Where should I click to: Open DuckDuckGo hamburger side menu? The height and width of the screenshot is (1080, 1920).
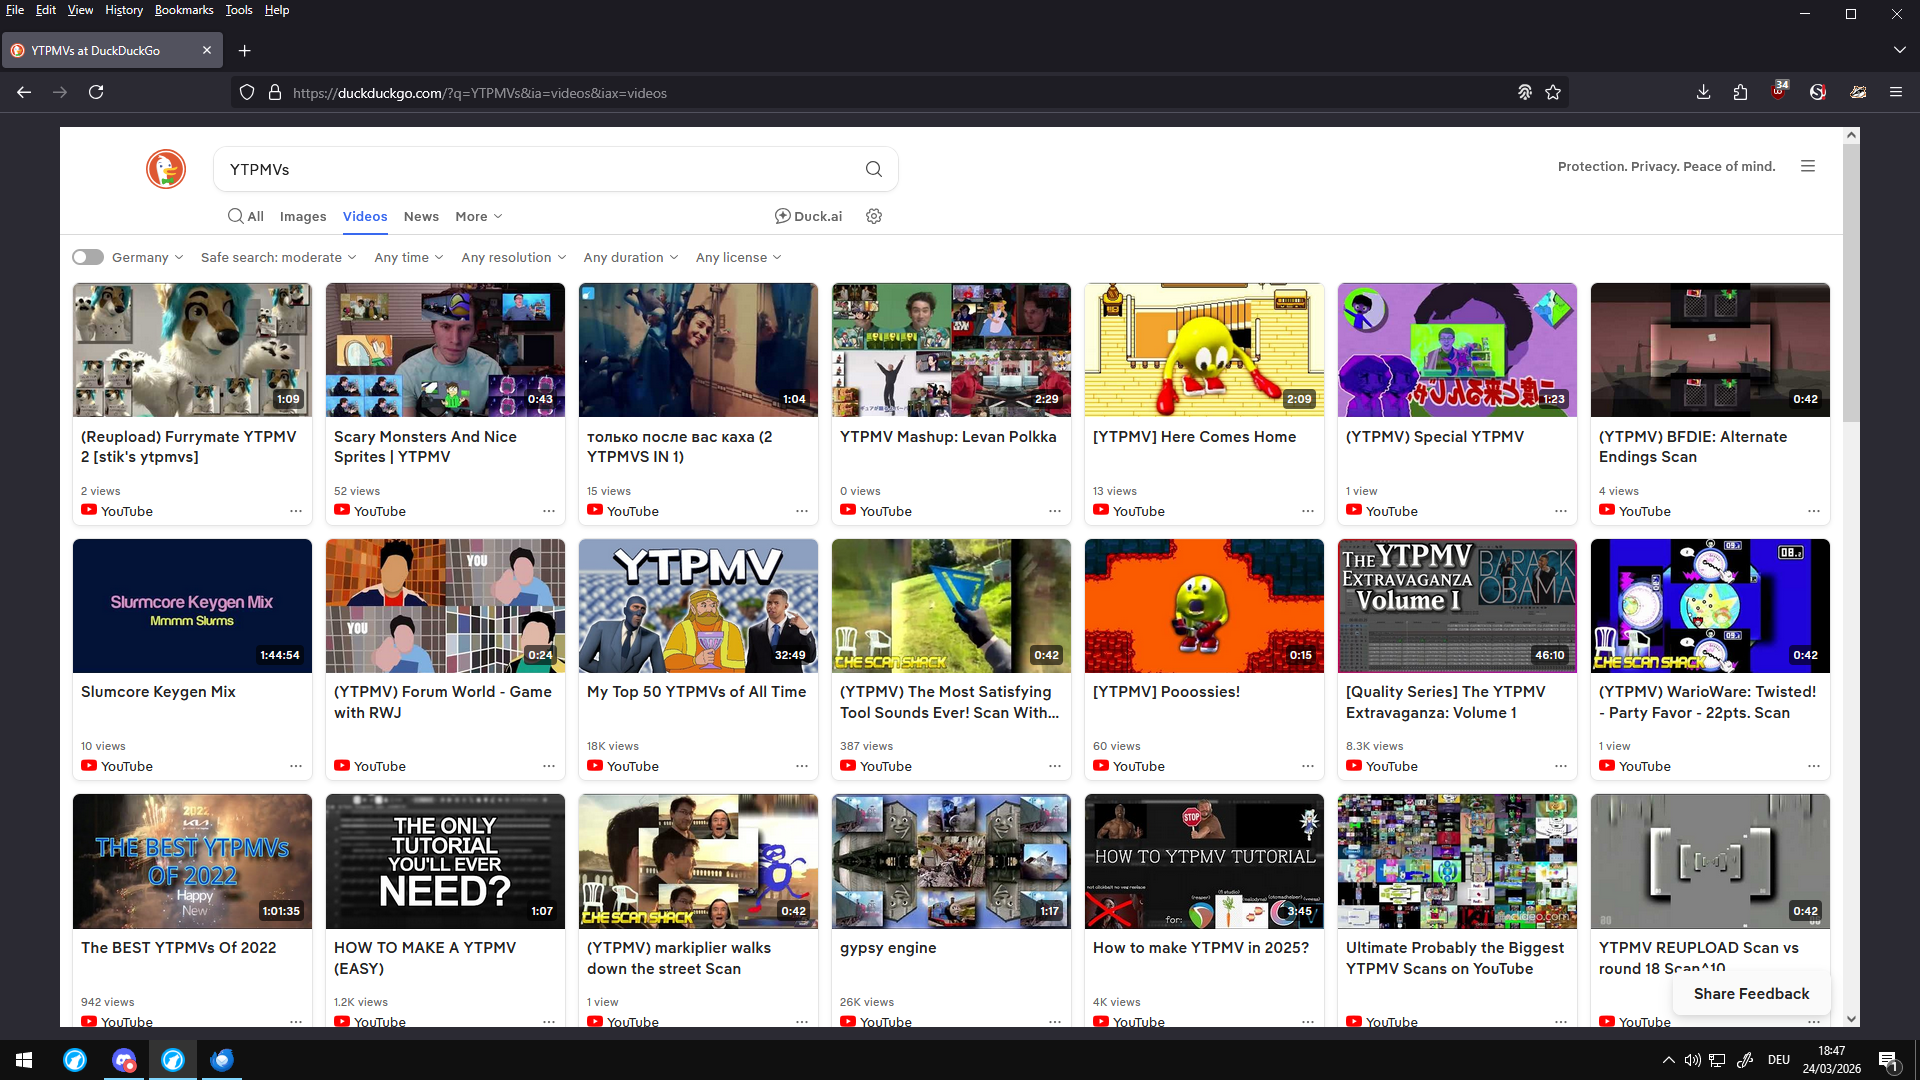click(x=1808, y=166)
